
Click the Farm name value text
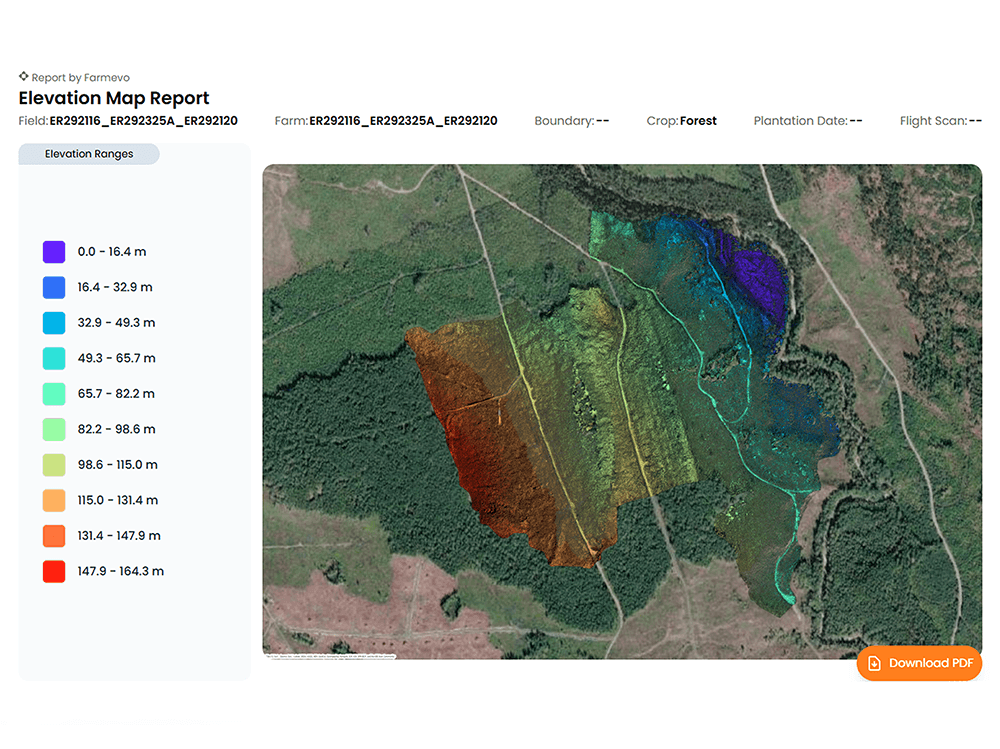click(403, 121)
